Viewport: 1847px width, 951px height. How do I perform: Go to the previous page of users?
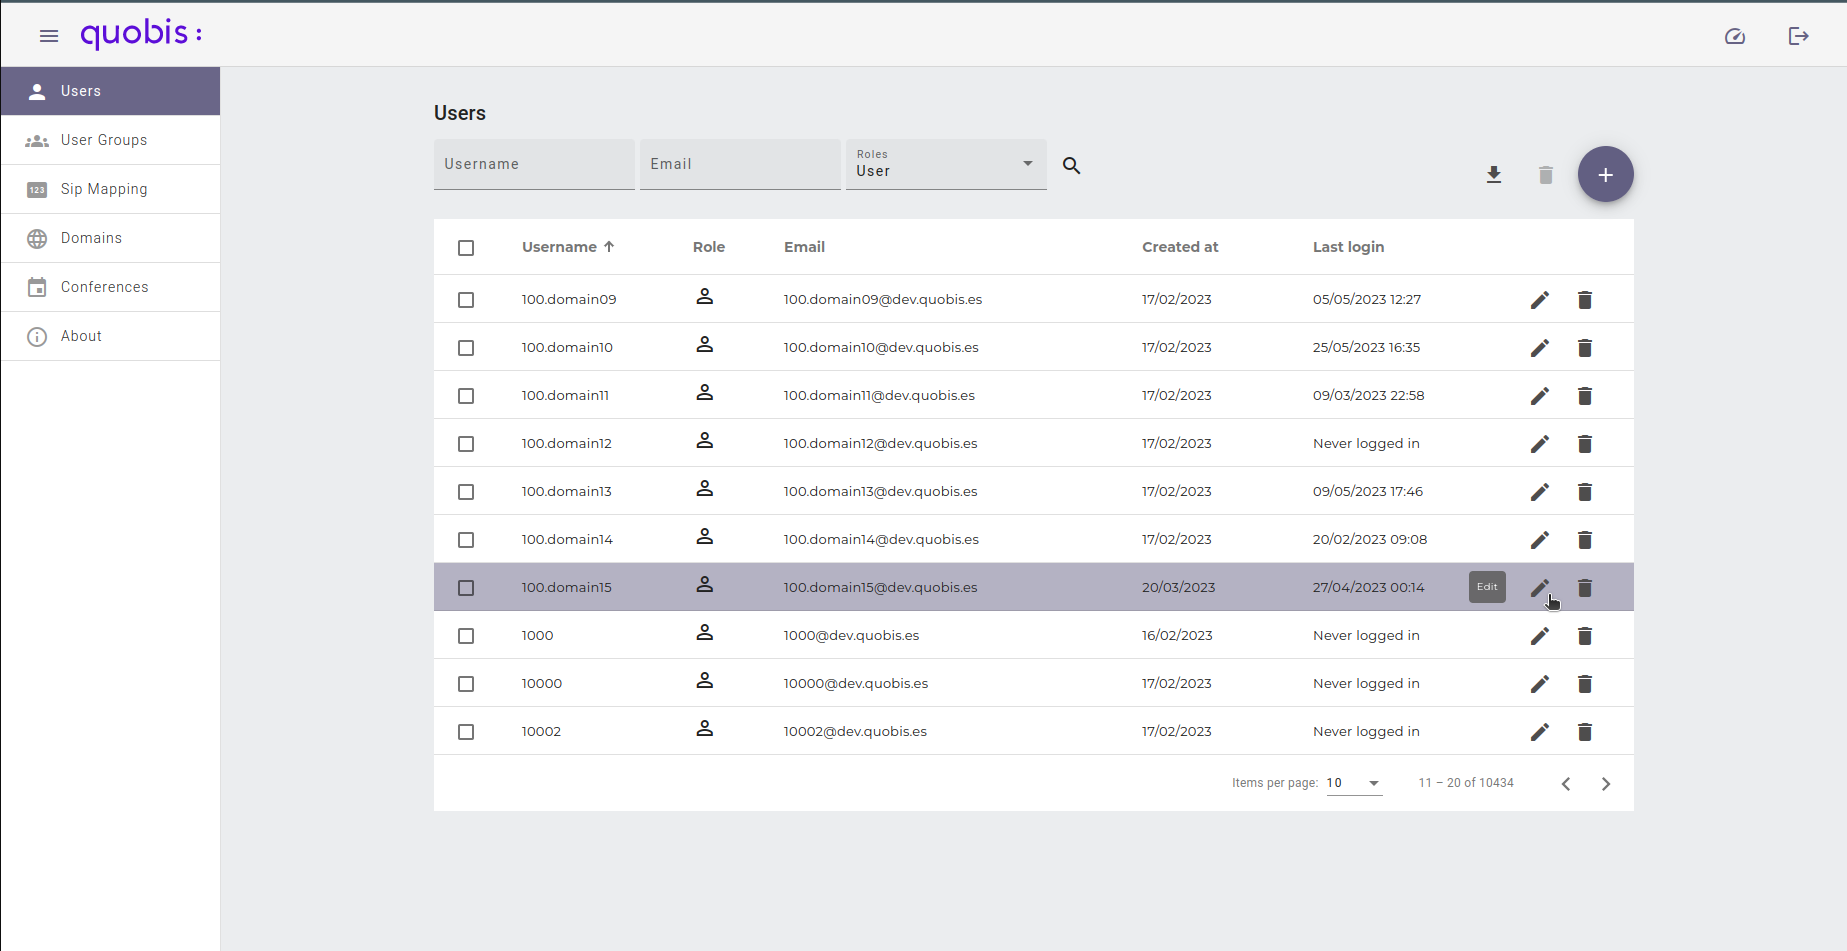(x=1566, y=784)
